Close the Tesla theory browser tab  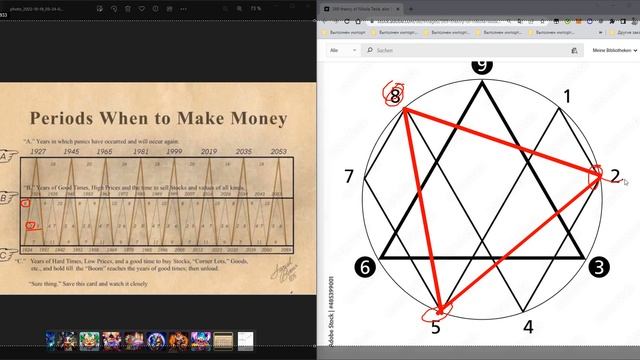pyautogui.click(x=398, y=9)
